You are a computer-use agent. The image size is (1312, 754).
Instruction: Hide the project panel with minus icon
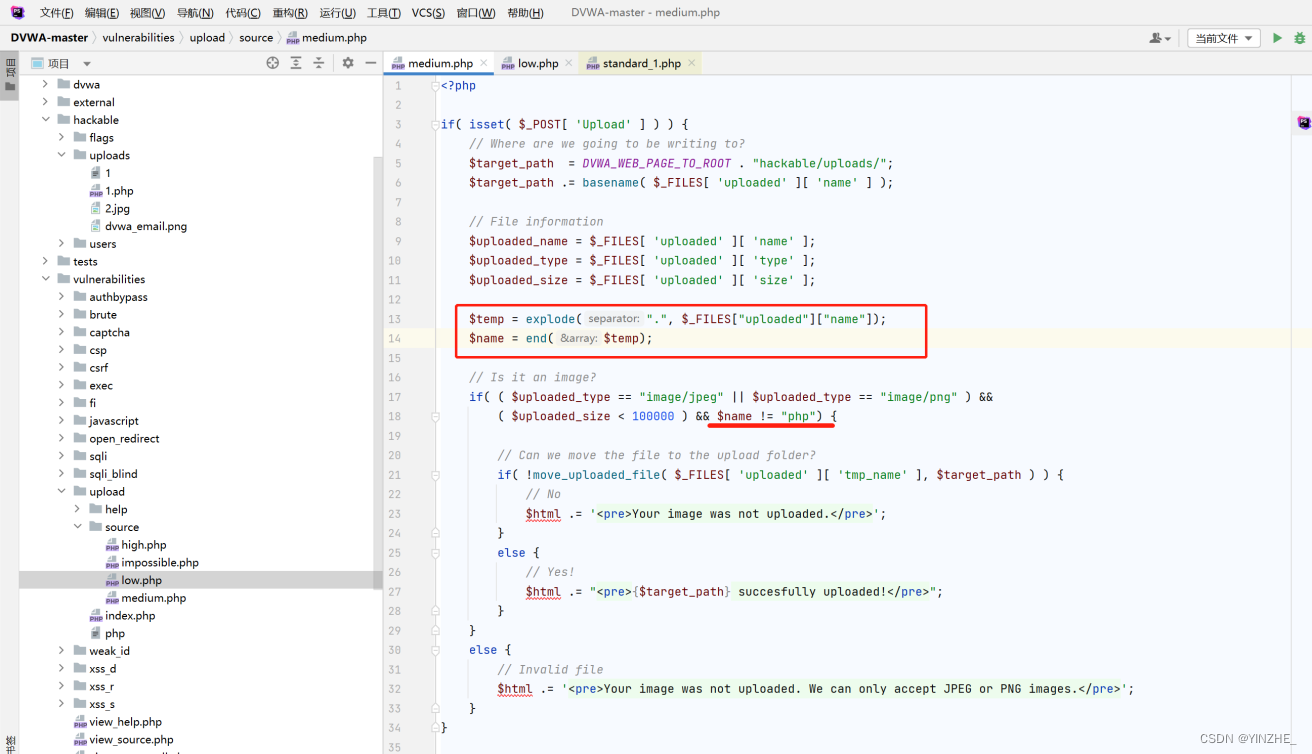[370, 63]
